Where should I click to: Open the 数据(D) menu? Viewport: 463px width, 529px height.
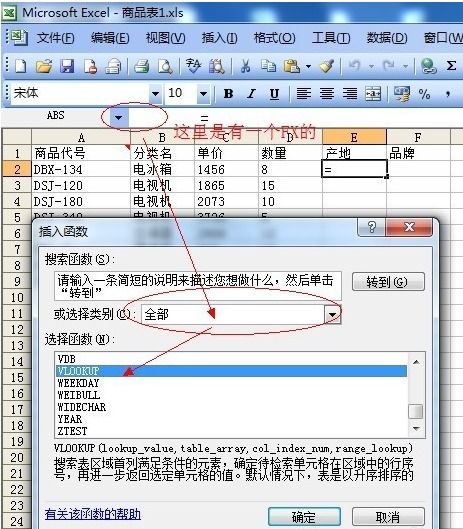tap(387, 38)
